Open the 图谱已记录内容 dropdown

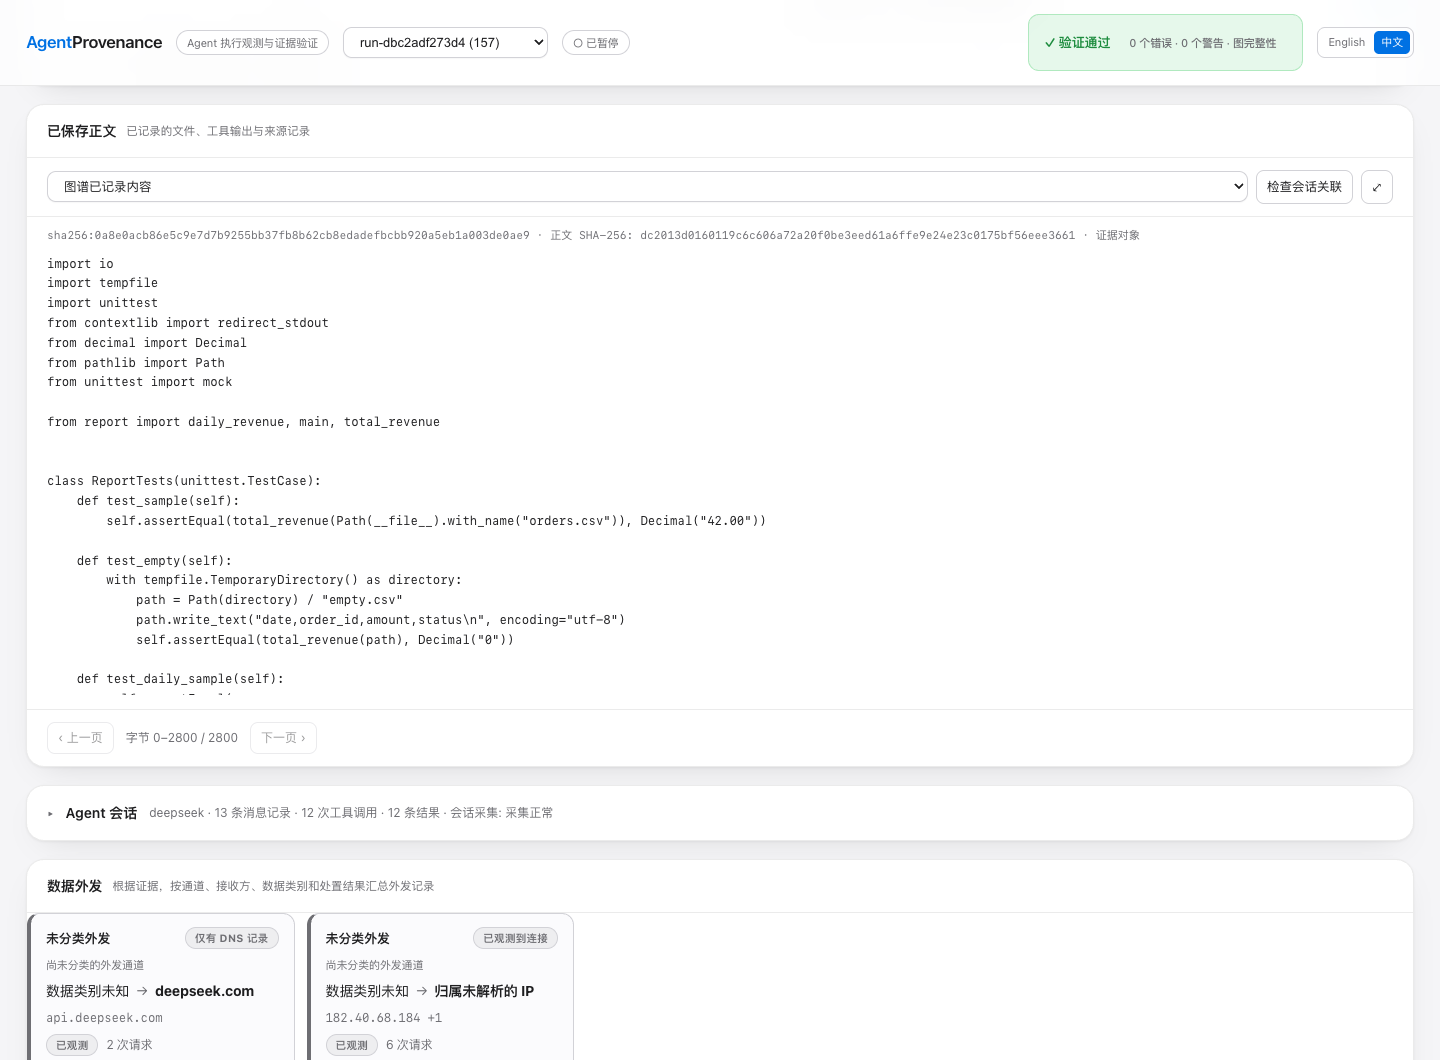tap(648, 187)
